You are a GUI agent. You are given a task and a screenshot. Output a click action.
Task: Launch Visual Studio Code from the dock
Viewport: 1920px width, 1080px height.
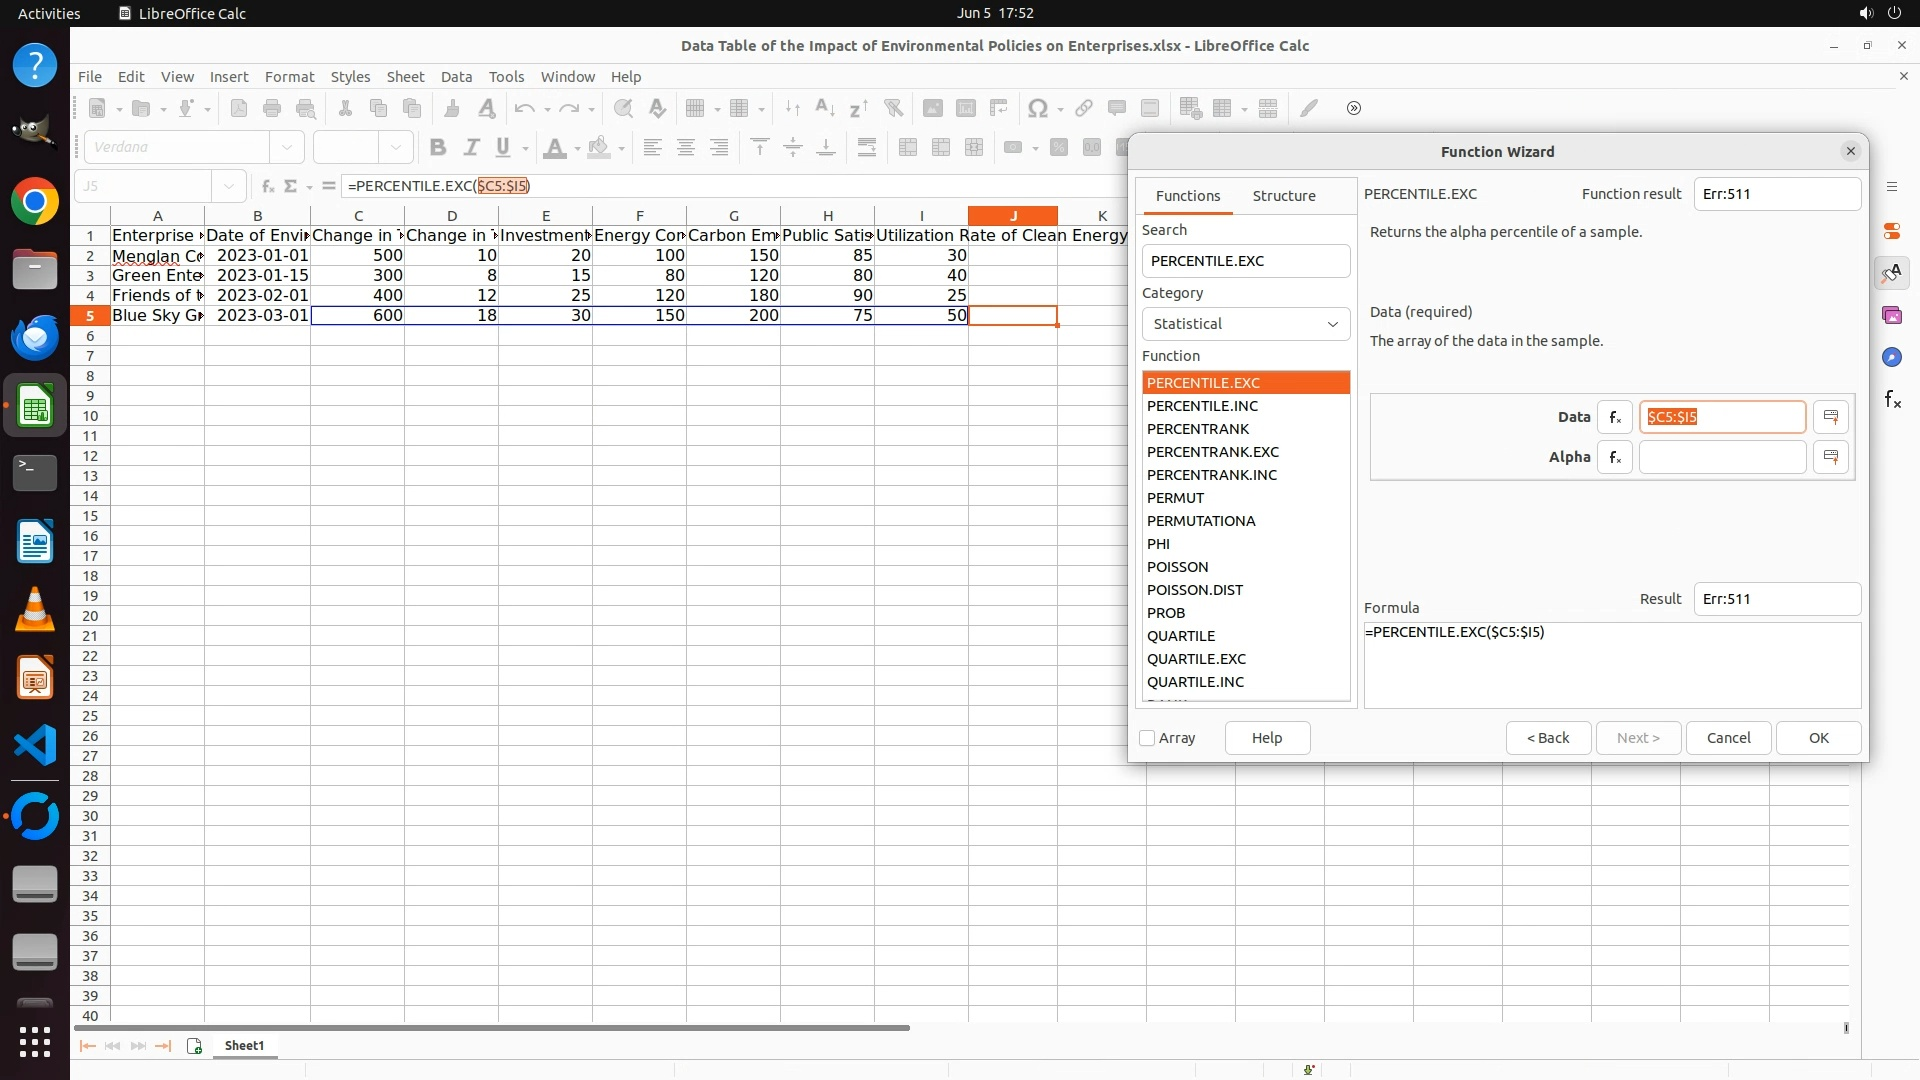pos(35,746)
